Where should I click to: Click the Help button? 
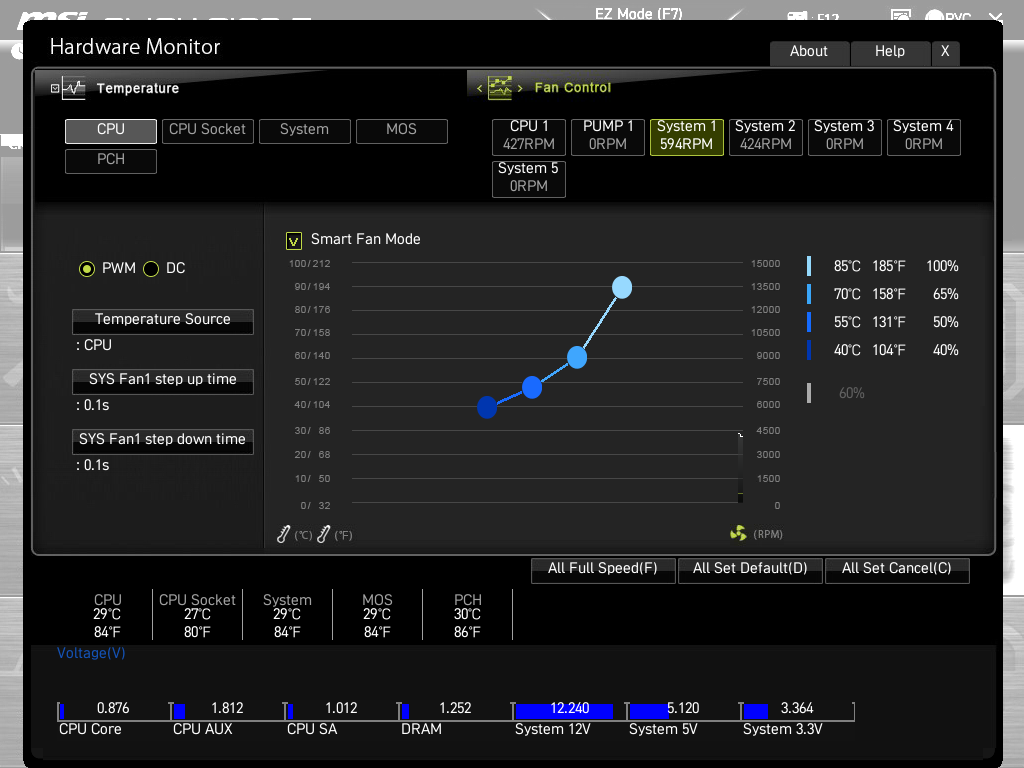pyautogui.click(x=890, y=52)
